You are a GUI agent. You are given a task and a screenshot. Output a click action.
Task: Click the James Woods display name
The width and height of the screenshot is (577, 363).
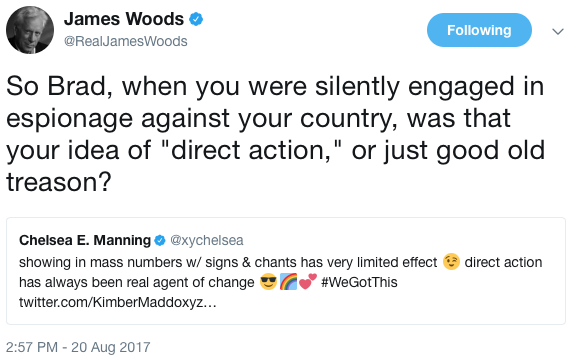pos(124,19)
